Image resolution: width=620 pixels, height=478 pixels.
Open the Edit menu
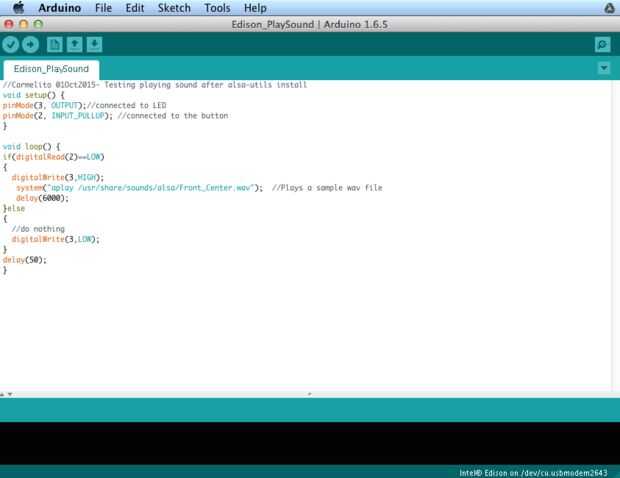coord(135,8)
